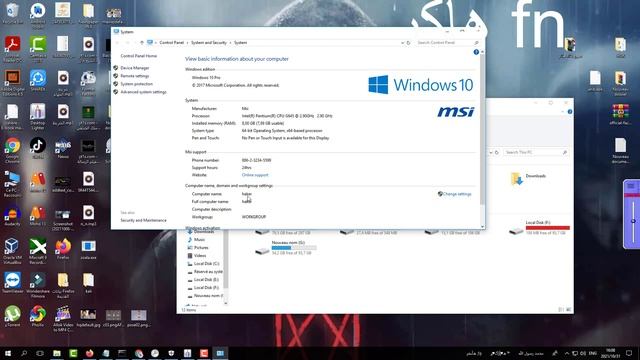Screen dimensions: 640x360
Task: Open Adobe Digital Editions desktop icon
Action: [12, 83]
